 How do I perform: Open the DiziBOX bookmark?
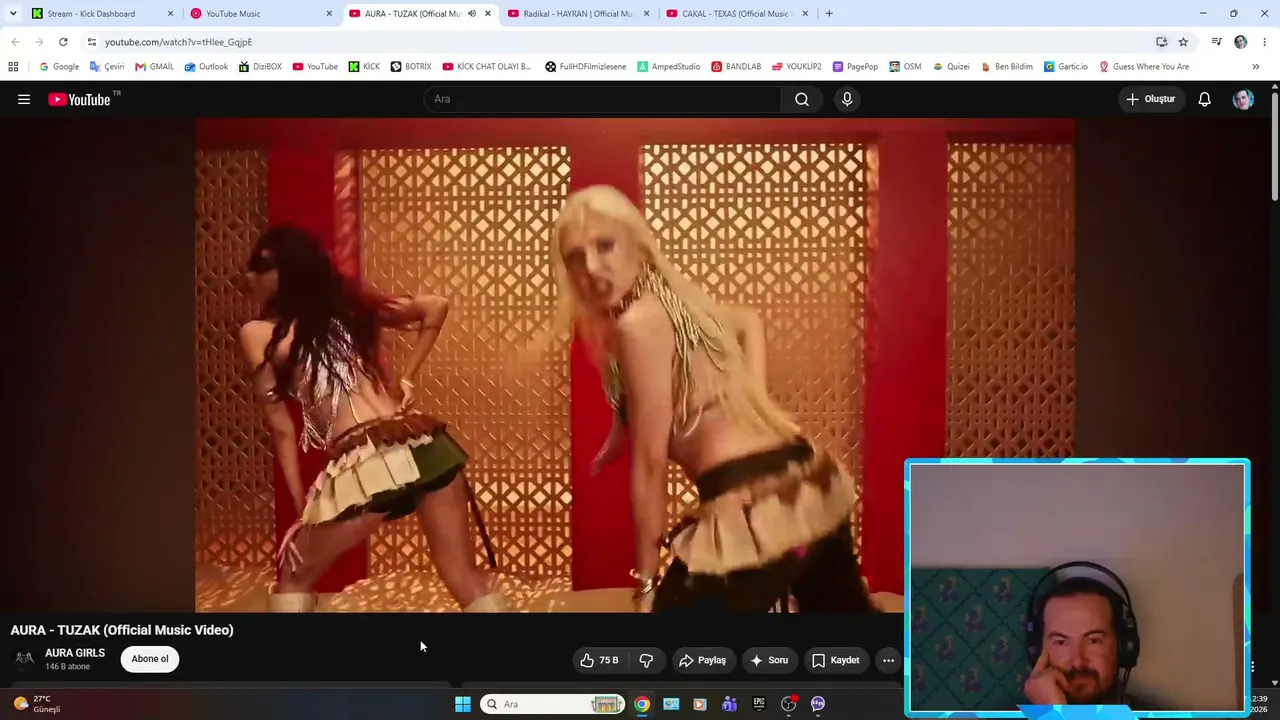click(260, 67)
